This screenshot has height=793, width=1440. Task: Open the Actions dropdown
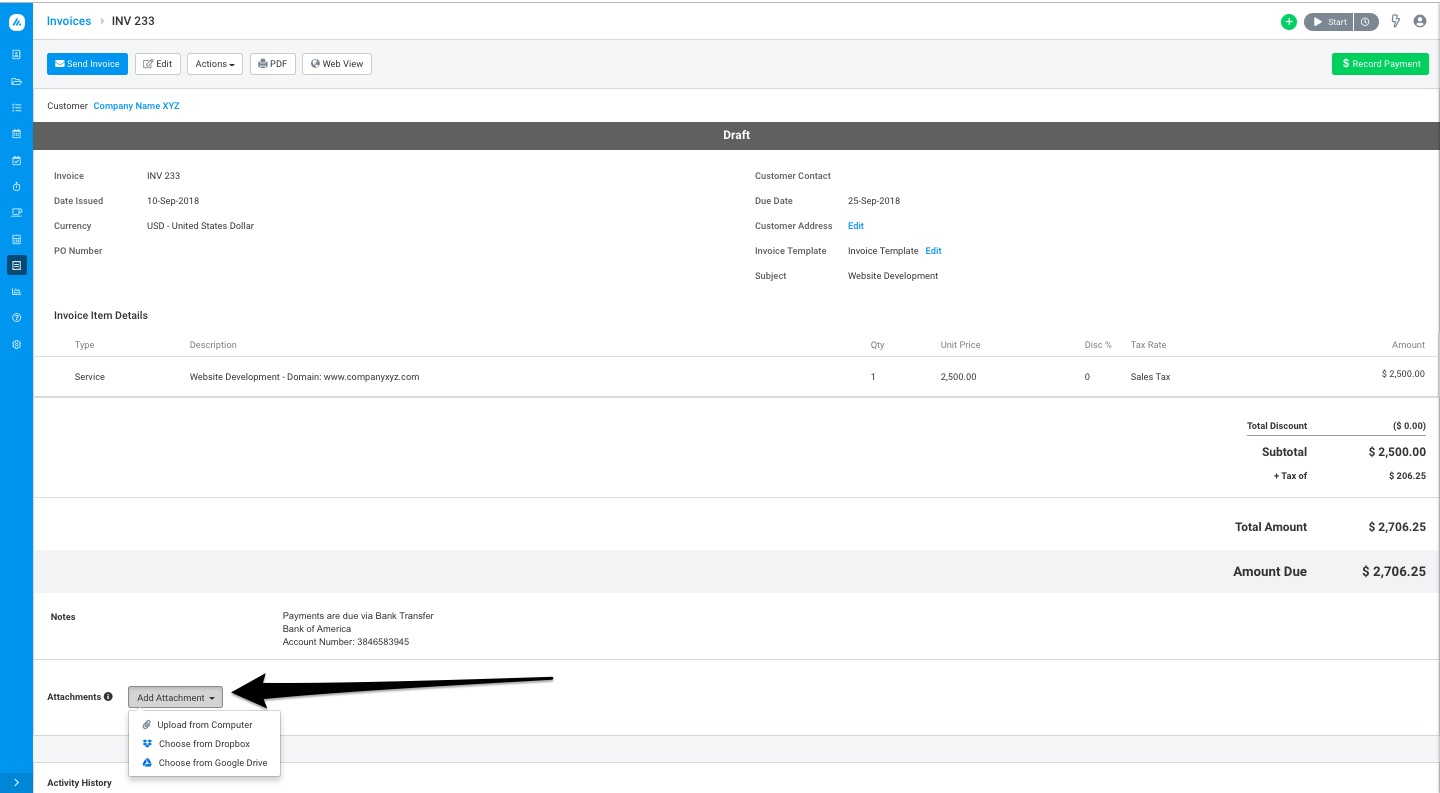(215, 64)
